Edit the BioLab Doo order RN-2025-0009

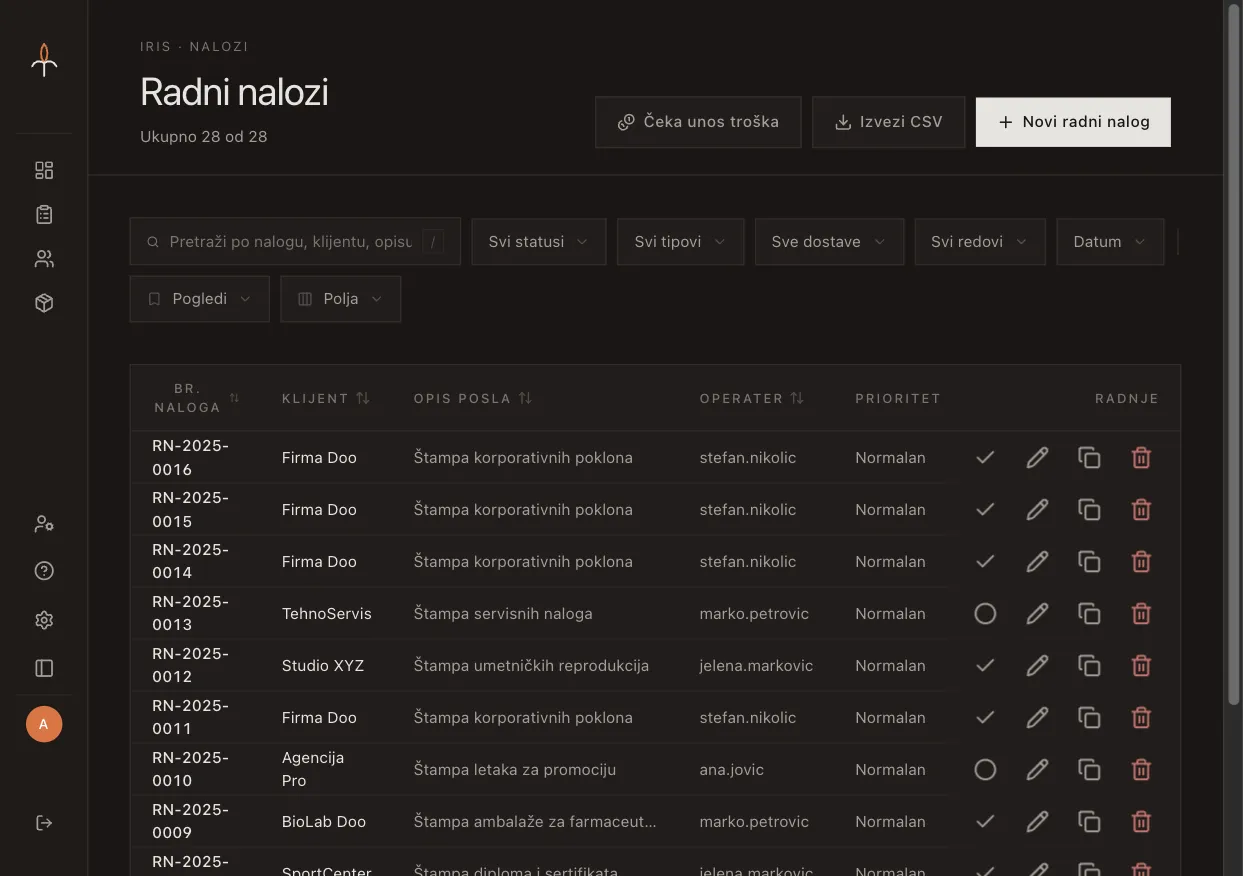tap(1037, 822)
